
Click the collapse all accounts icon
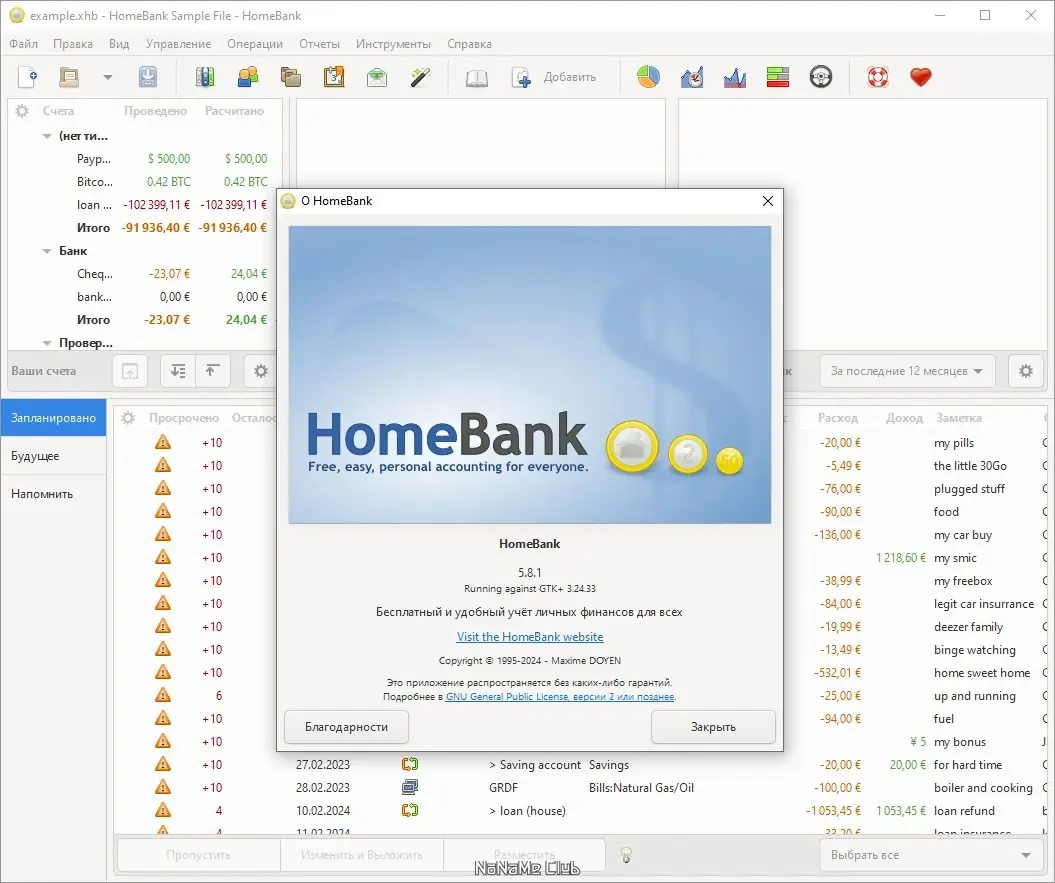pyautogui.click(x=212, y=371)
